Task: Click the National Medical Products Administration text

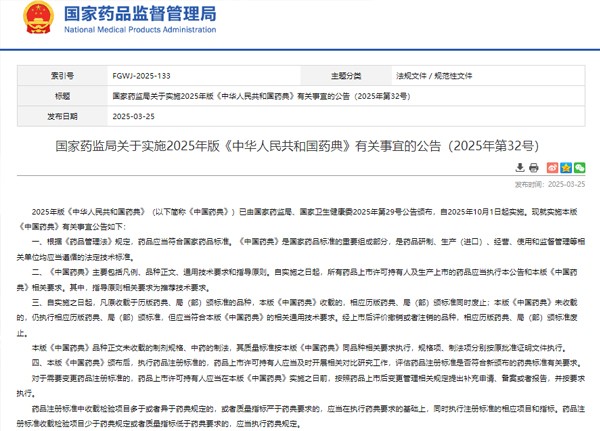Action: (140, 29)
